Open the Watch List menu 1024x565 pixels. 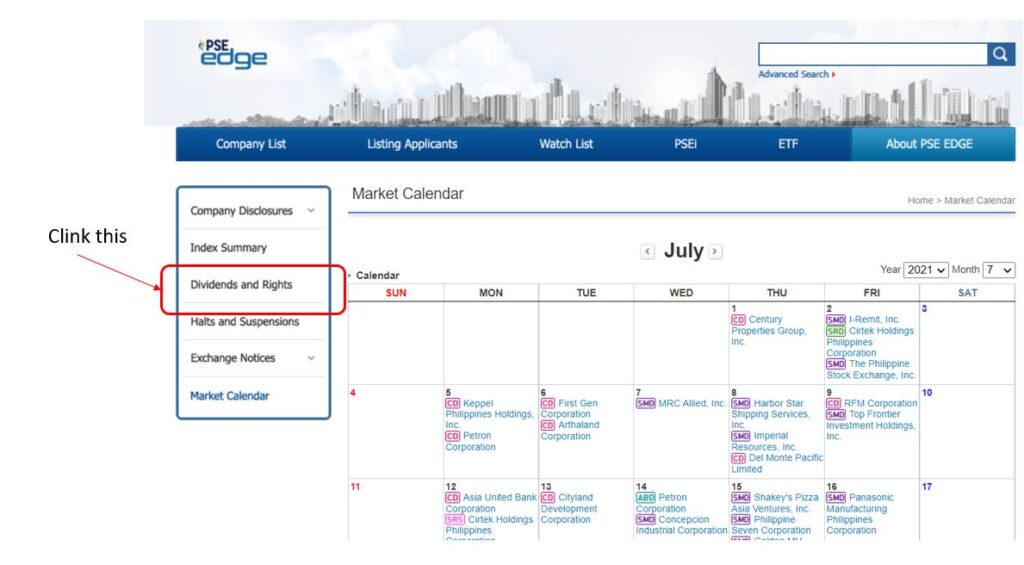coord(566,144)
